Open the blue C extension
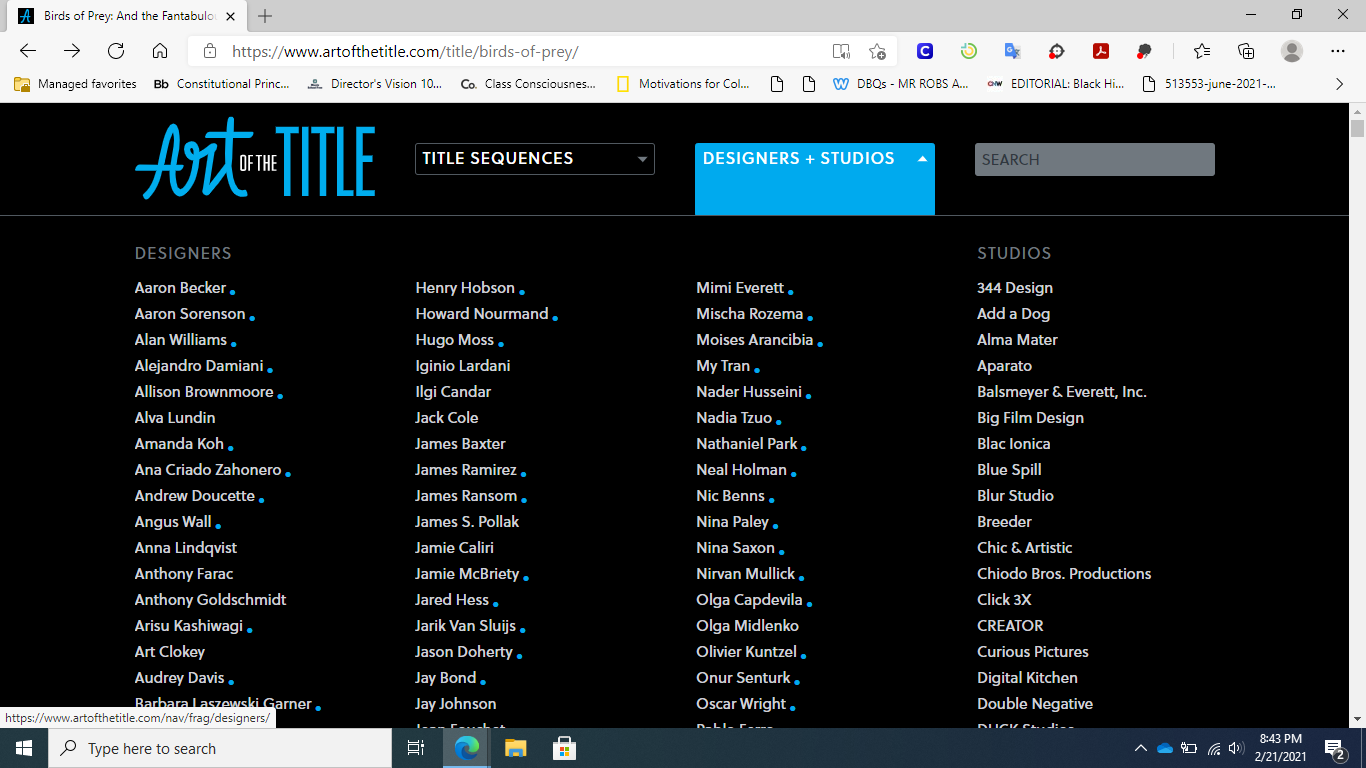 coord(925,51)
